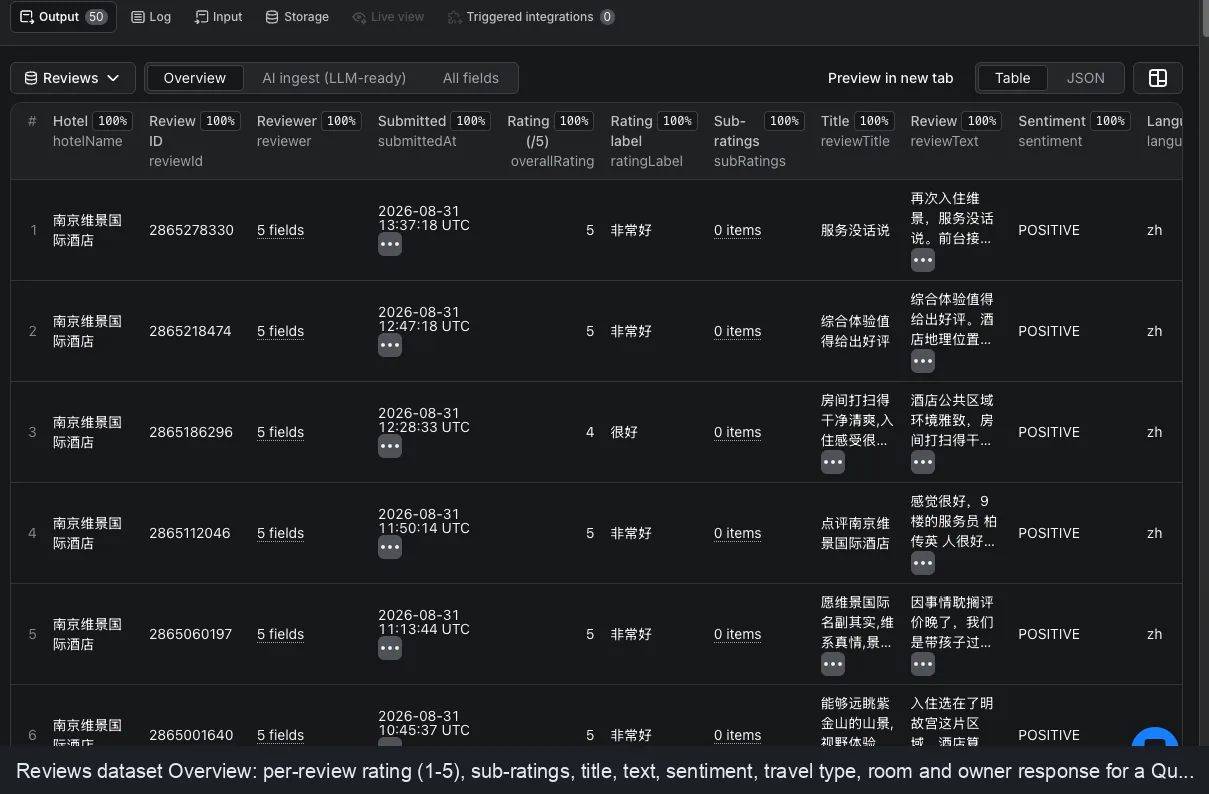Screen dimensions: 1209x794
Task: Open 0 items sub-ratings in row 2
Action: point(737,331)
